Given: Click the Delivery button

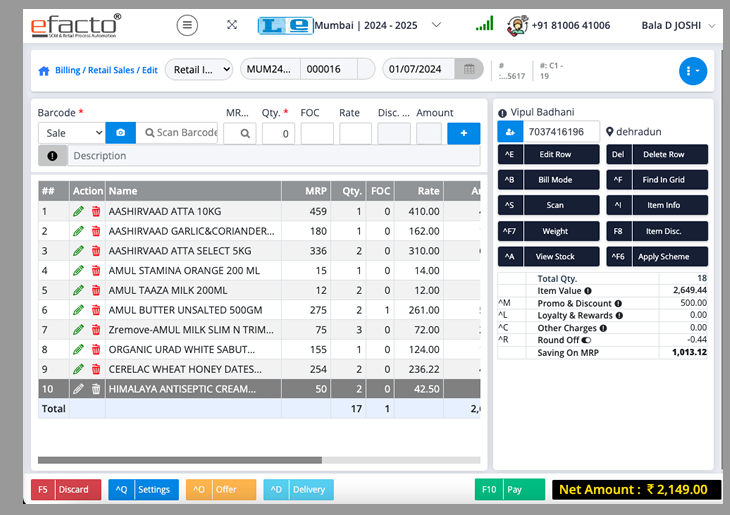Looking at the screenshot, I should [298, 489].
